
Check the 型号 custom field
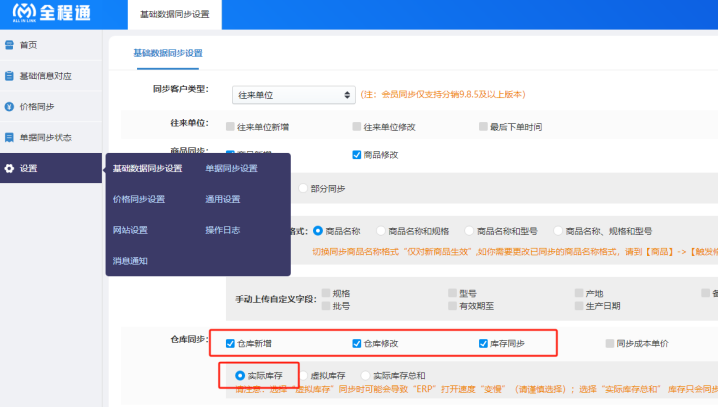tap(452, 293)
